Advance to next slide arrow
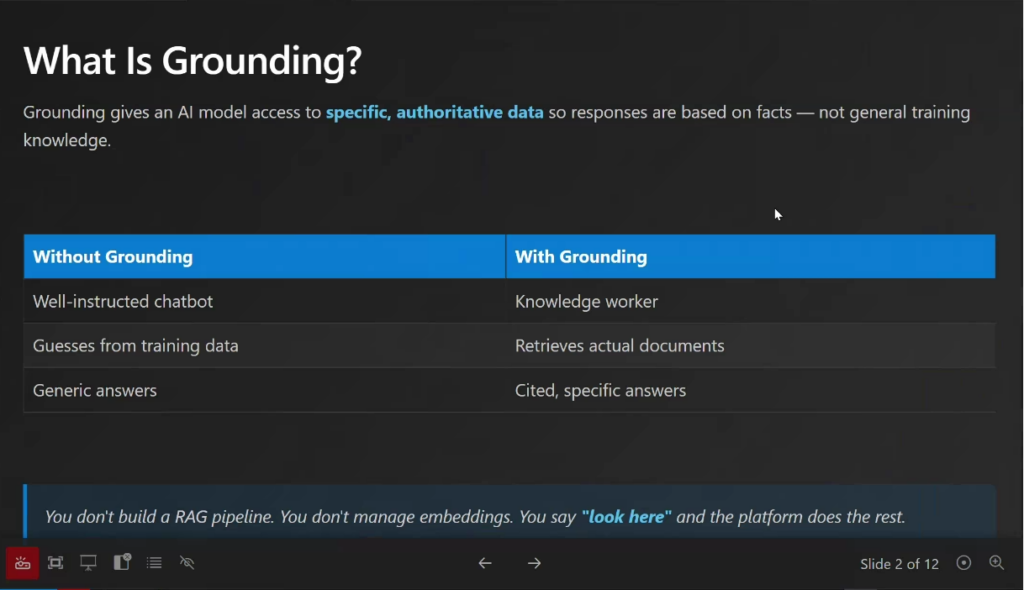Image resolution: width=1024 pixels, height=590 pixels. 534,563
